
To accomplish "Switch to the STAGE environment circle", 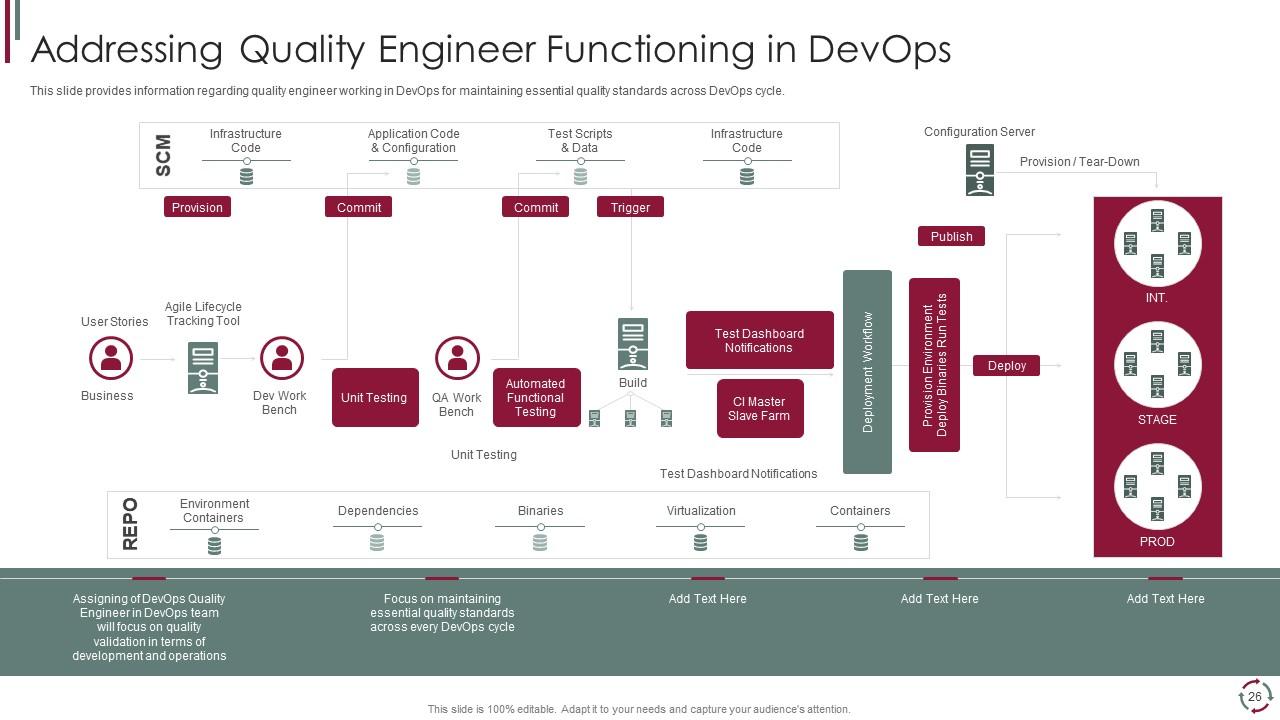I will (1157, 365).
